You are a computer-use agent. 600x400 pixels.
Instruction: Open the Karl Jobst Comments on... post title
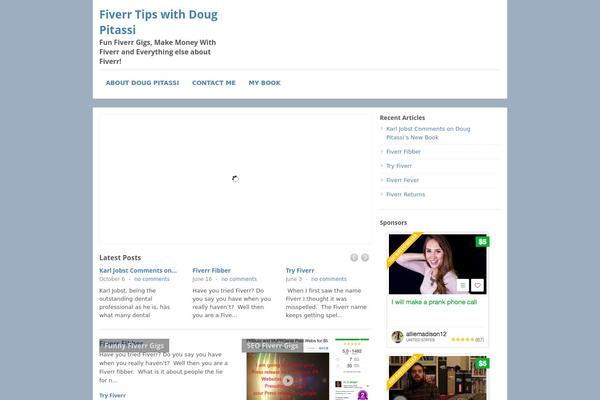point(138,270)
